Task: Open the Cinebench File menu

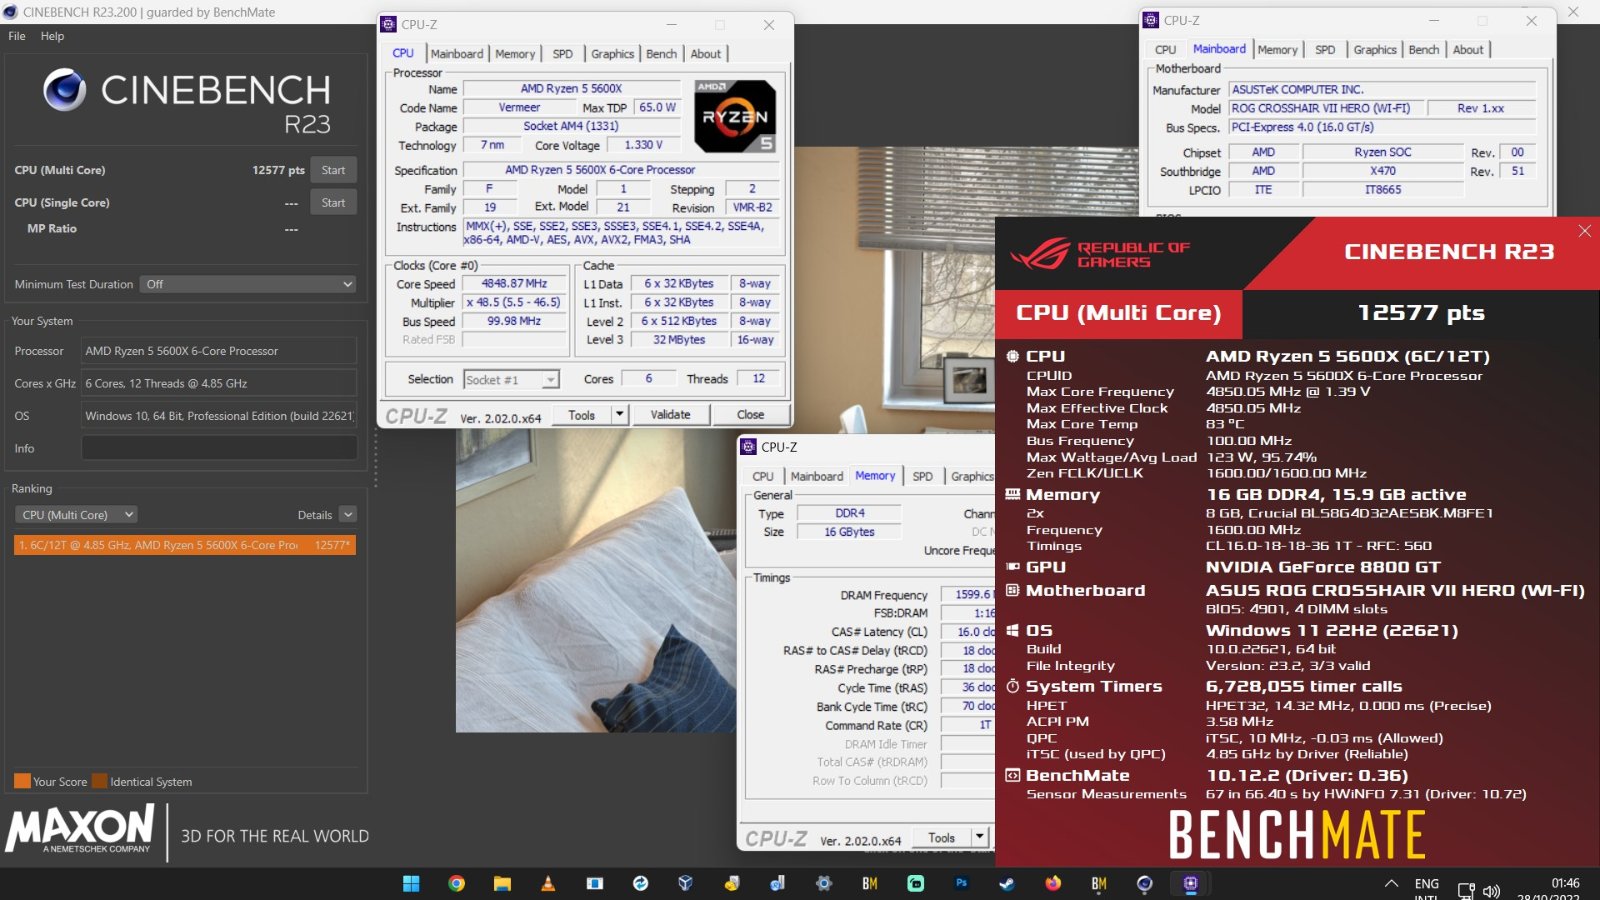Action: coord(17,36)
